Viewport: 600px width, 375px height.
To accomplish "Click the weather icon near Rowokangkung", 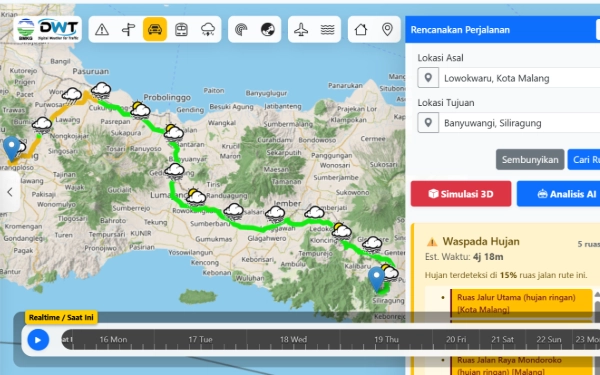I will (x=196, y=197).
